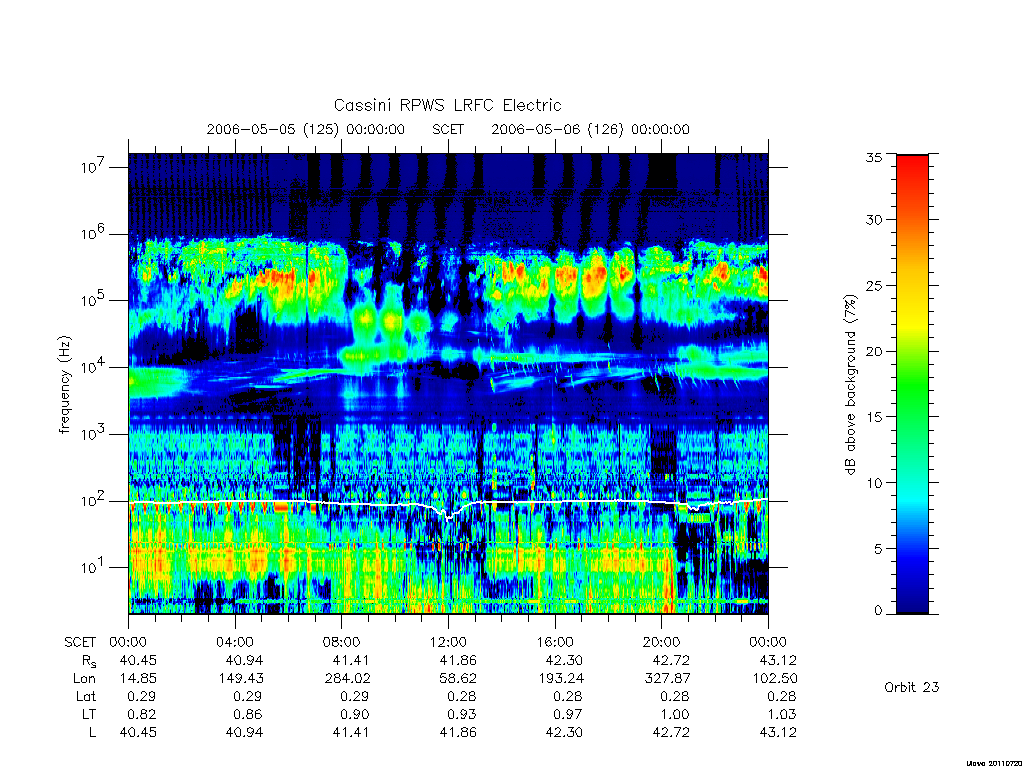Select LT value '1.00'
Screen dimensions: 1024x768
pos(675,714)
